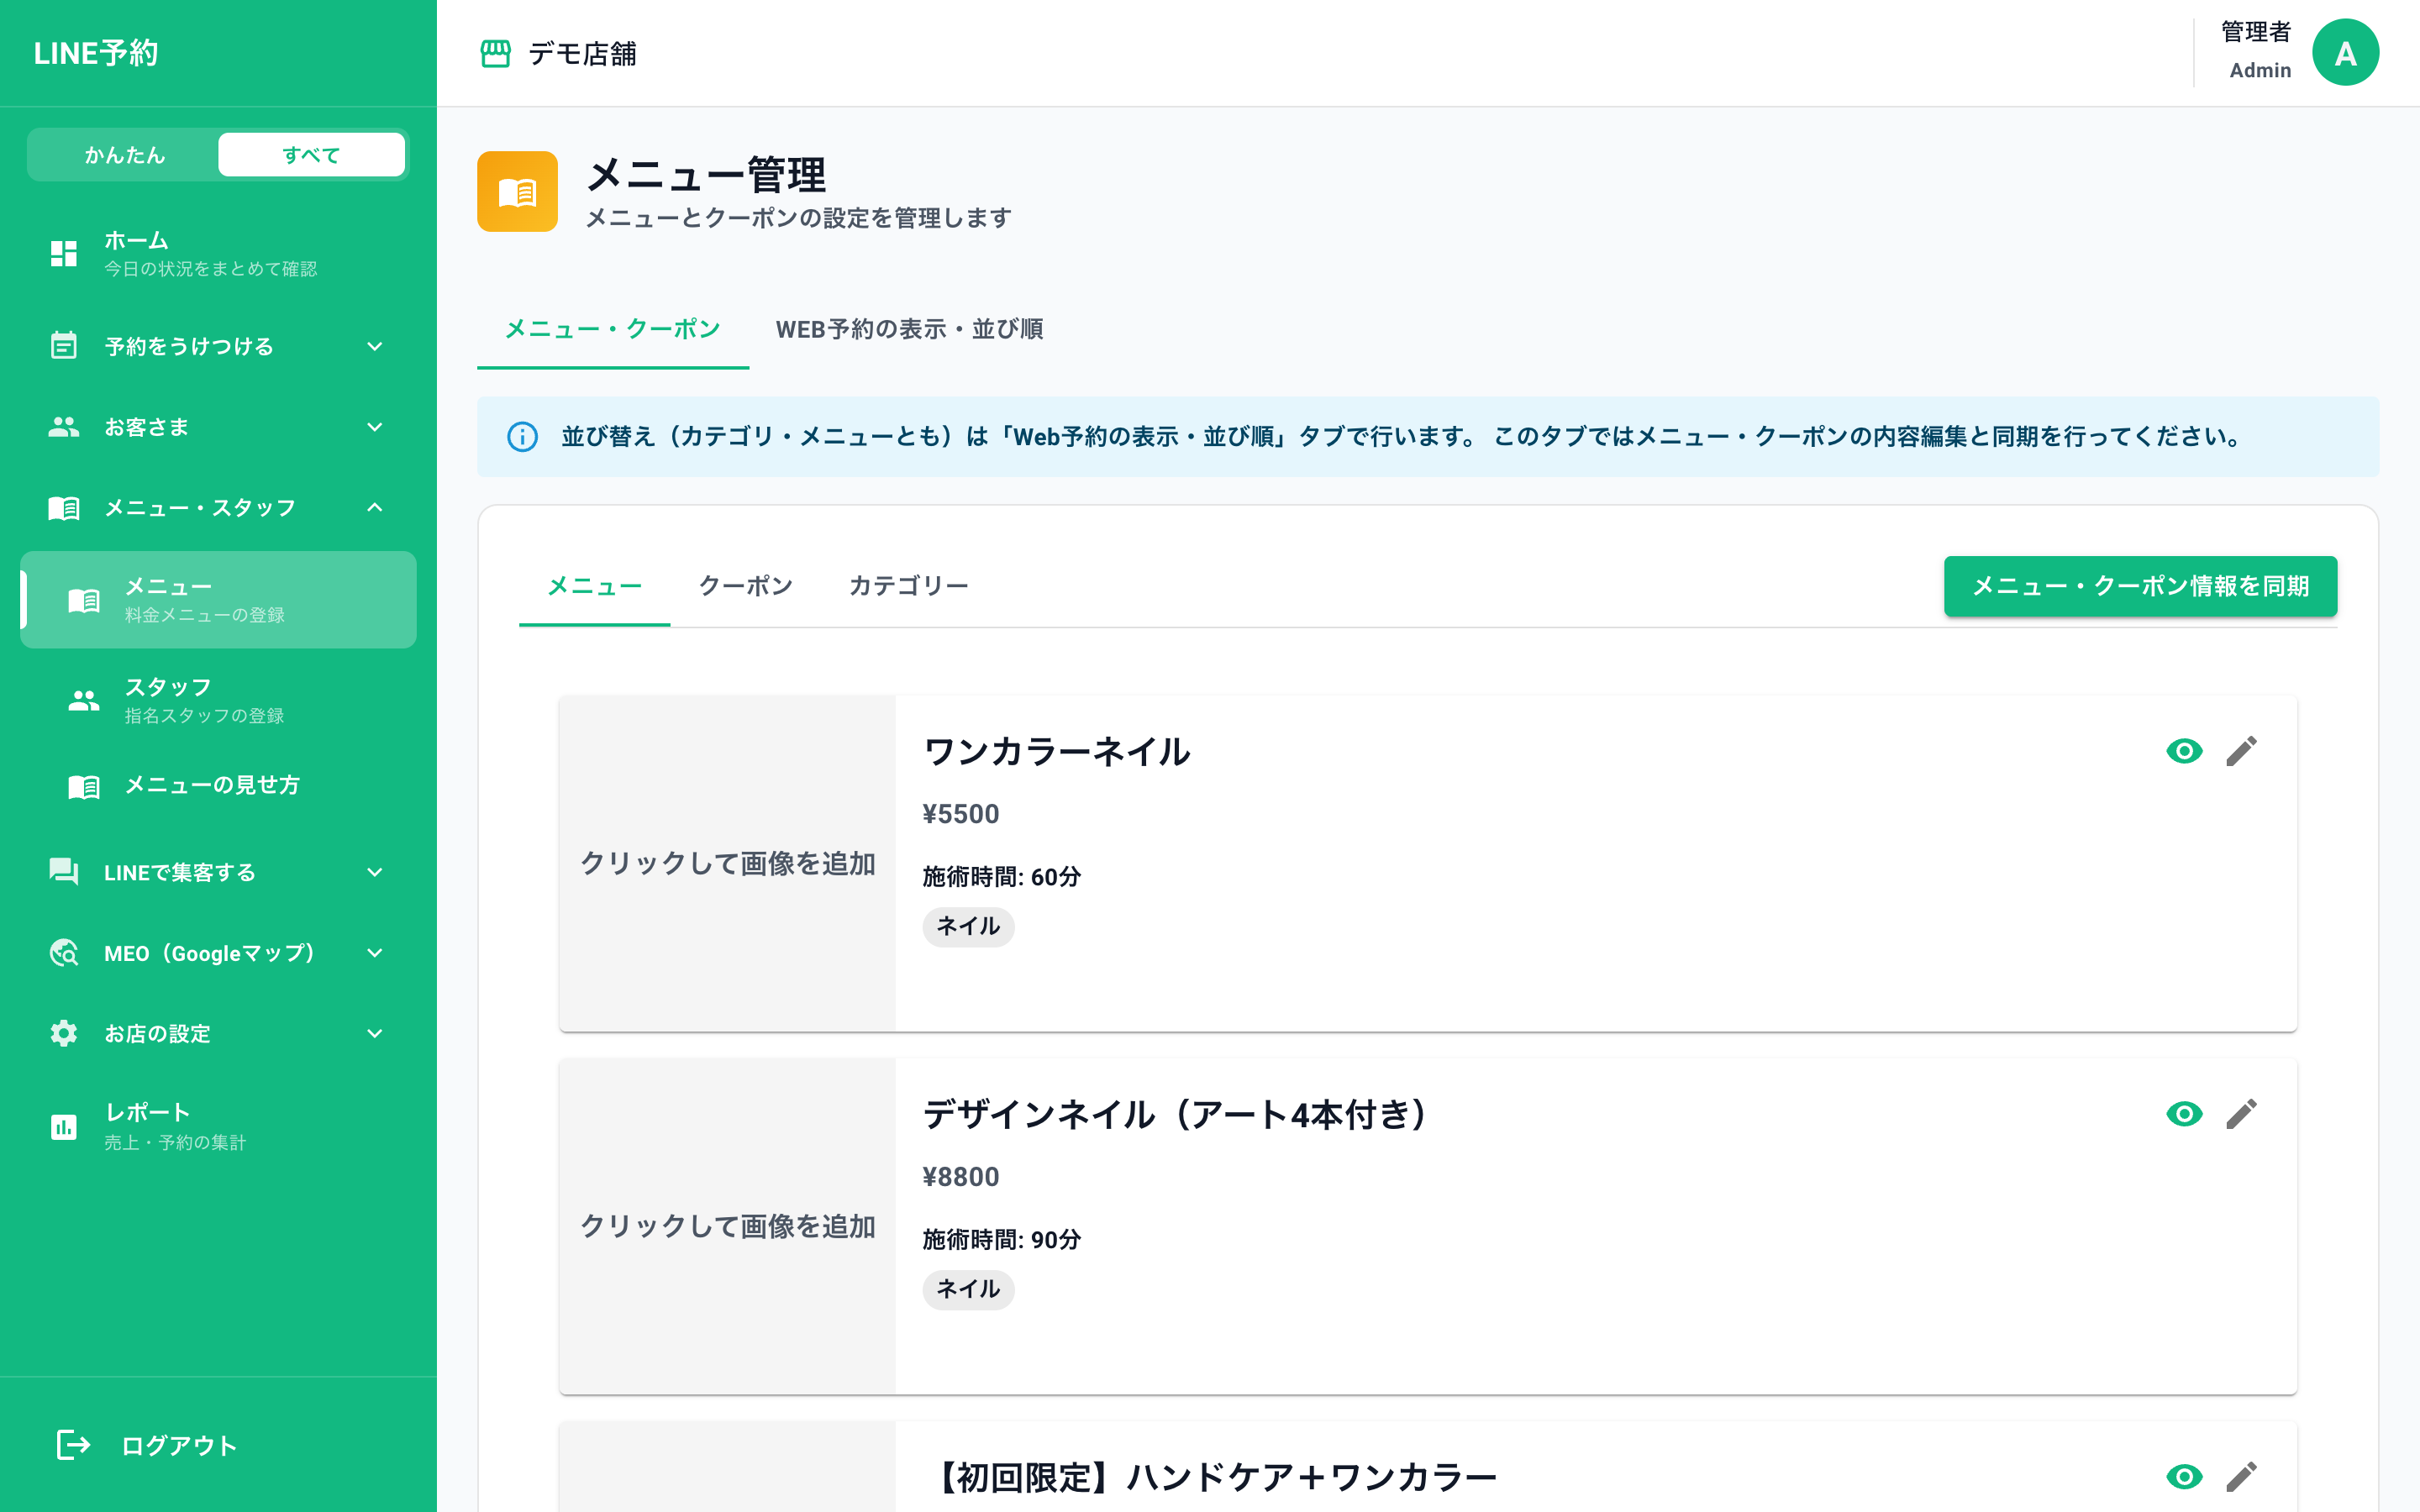Click the calendar icon for 予約をうけつける
The height and width of the screenshot is (1512, 2420).
point(64,346)
